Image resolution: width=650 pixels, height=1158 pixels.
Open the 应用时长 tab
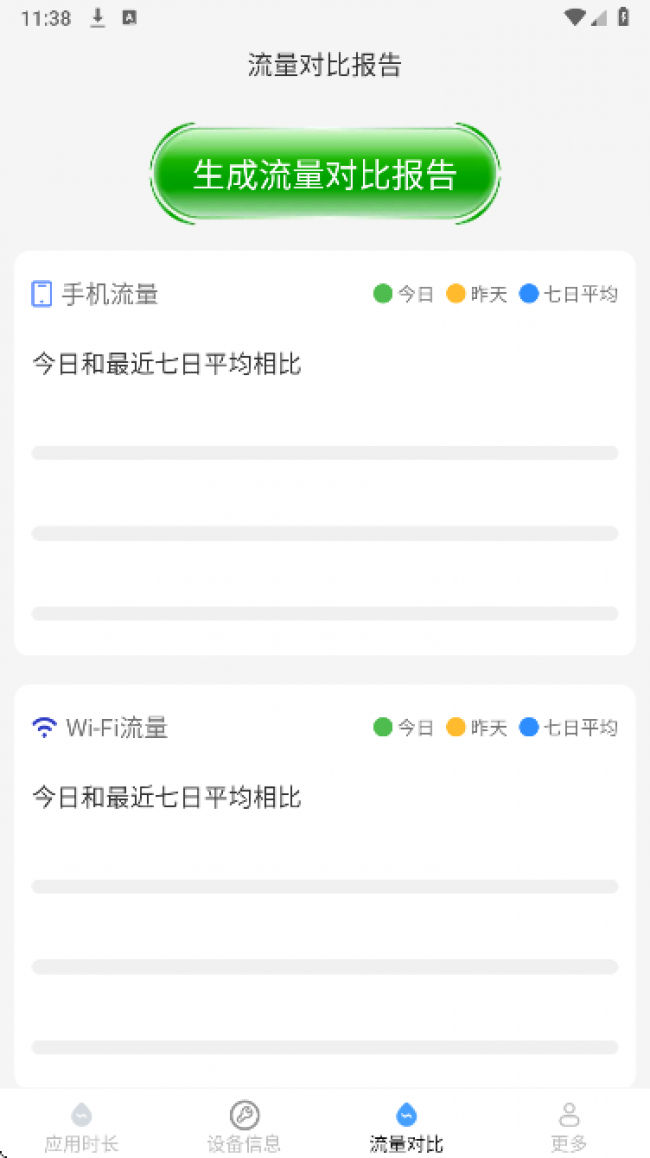(81, 1128)
